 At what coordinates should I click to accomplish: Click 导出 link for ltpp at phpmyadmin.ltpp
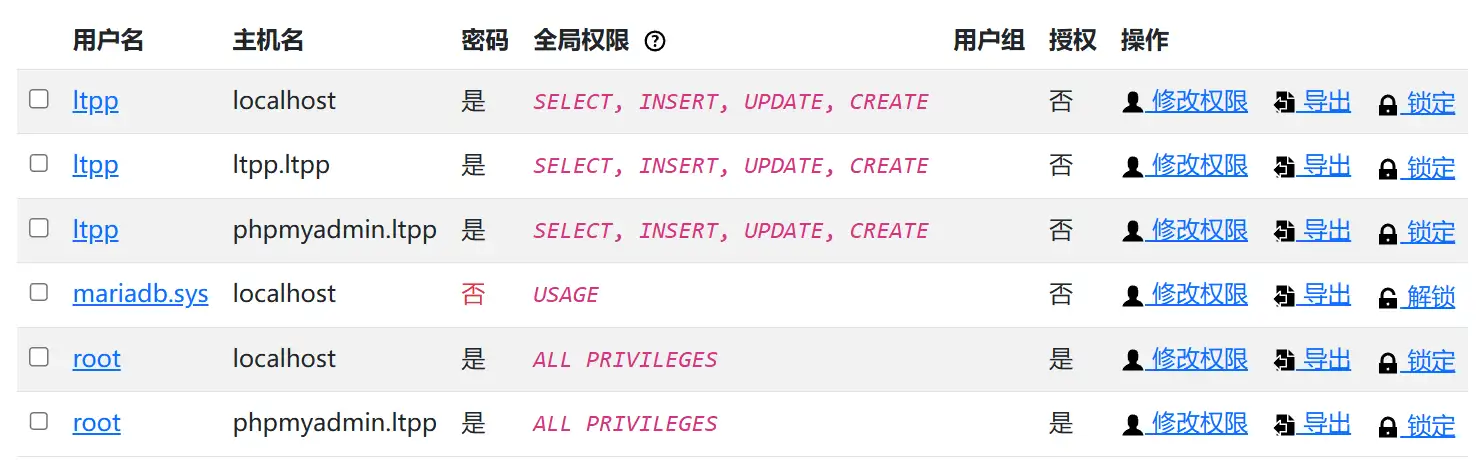[x=1327, y=231]
